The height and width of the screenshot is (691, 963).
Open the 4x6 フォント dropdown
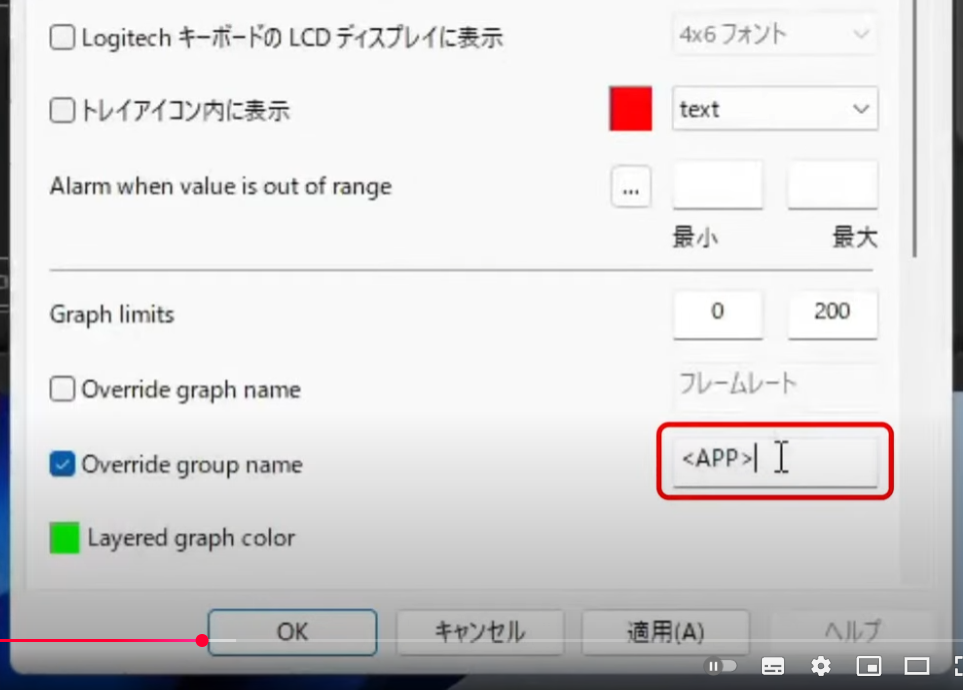[x=775, y=34]
